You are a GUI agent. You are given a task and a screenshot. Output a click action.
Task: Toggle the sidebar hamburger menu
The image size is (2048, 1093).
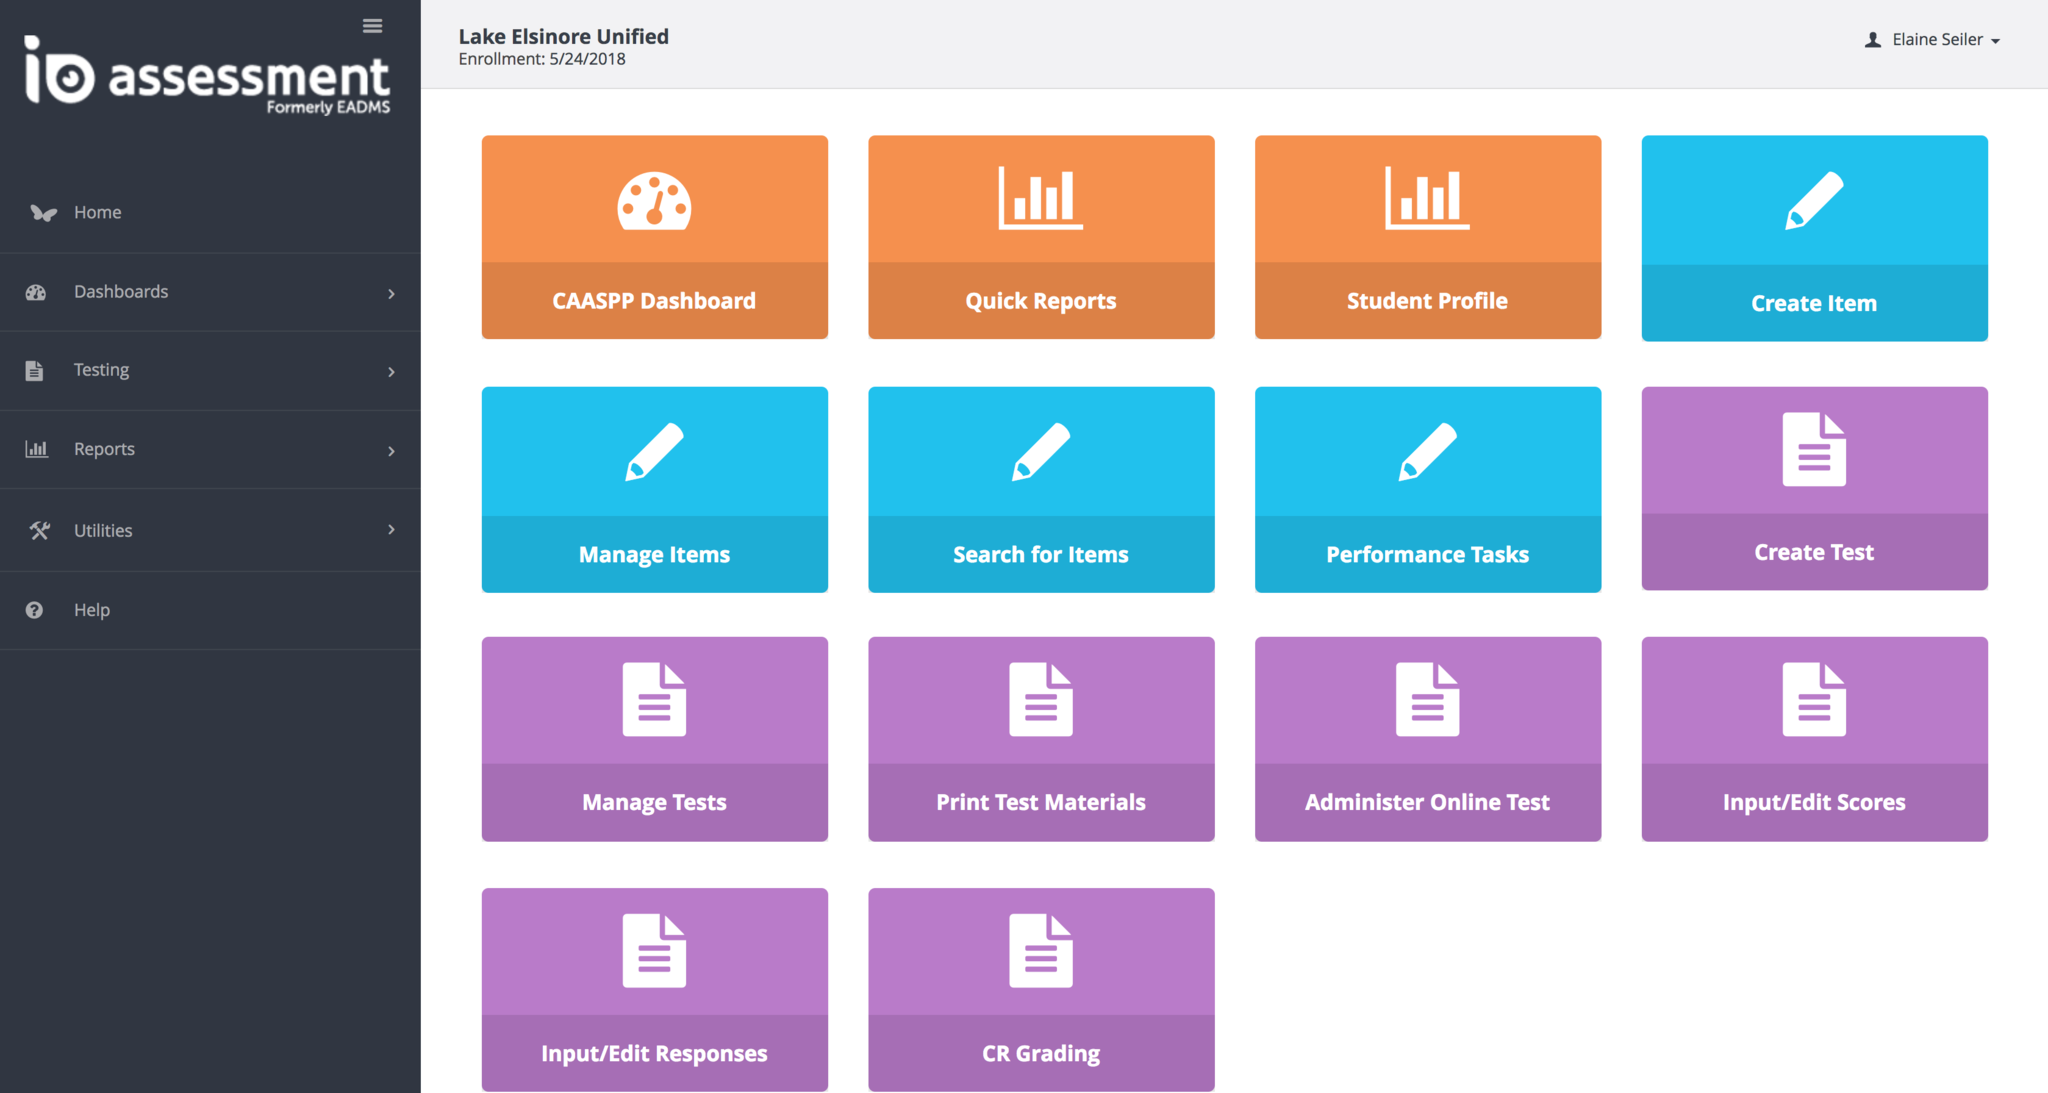pyautogui.click(x=372, y=26)
